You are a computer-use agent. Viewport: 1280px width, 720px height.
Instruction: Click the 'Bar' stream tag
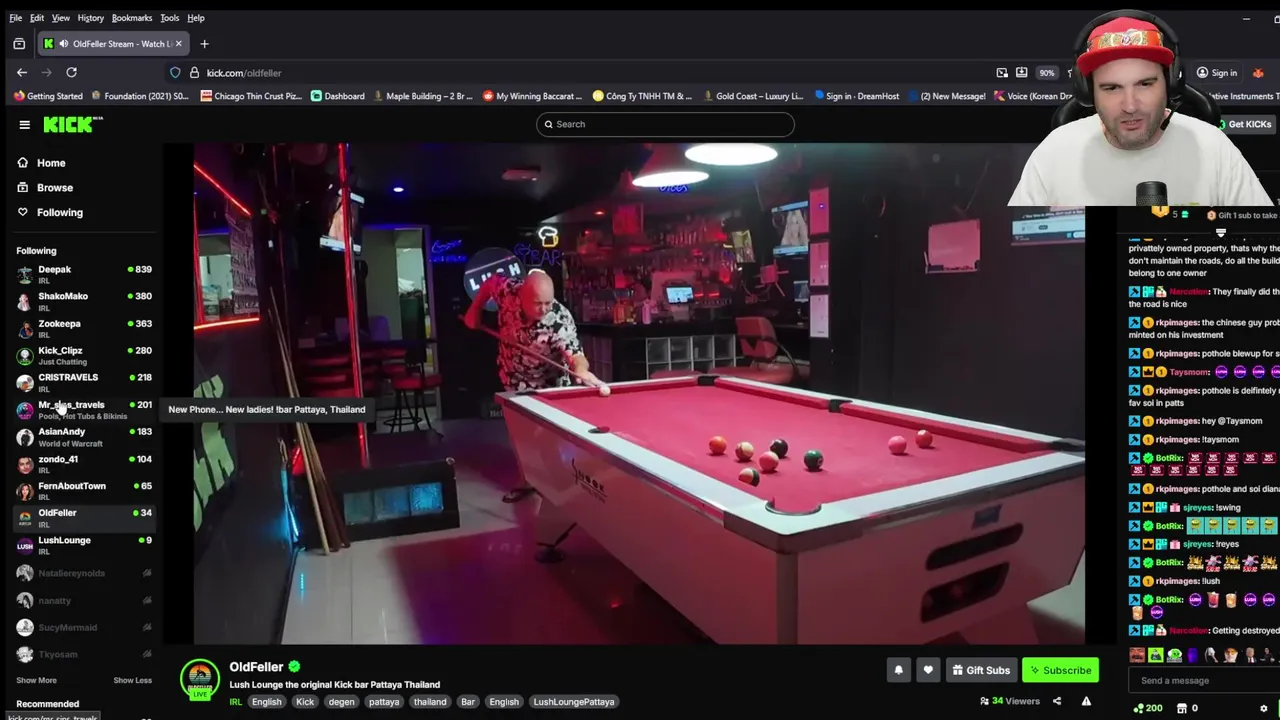468,701
